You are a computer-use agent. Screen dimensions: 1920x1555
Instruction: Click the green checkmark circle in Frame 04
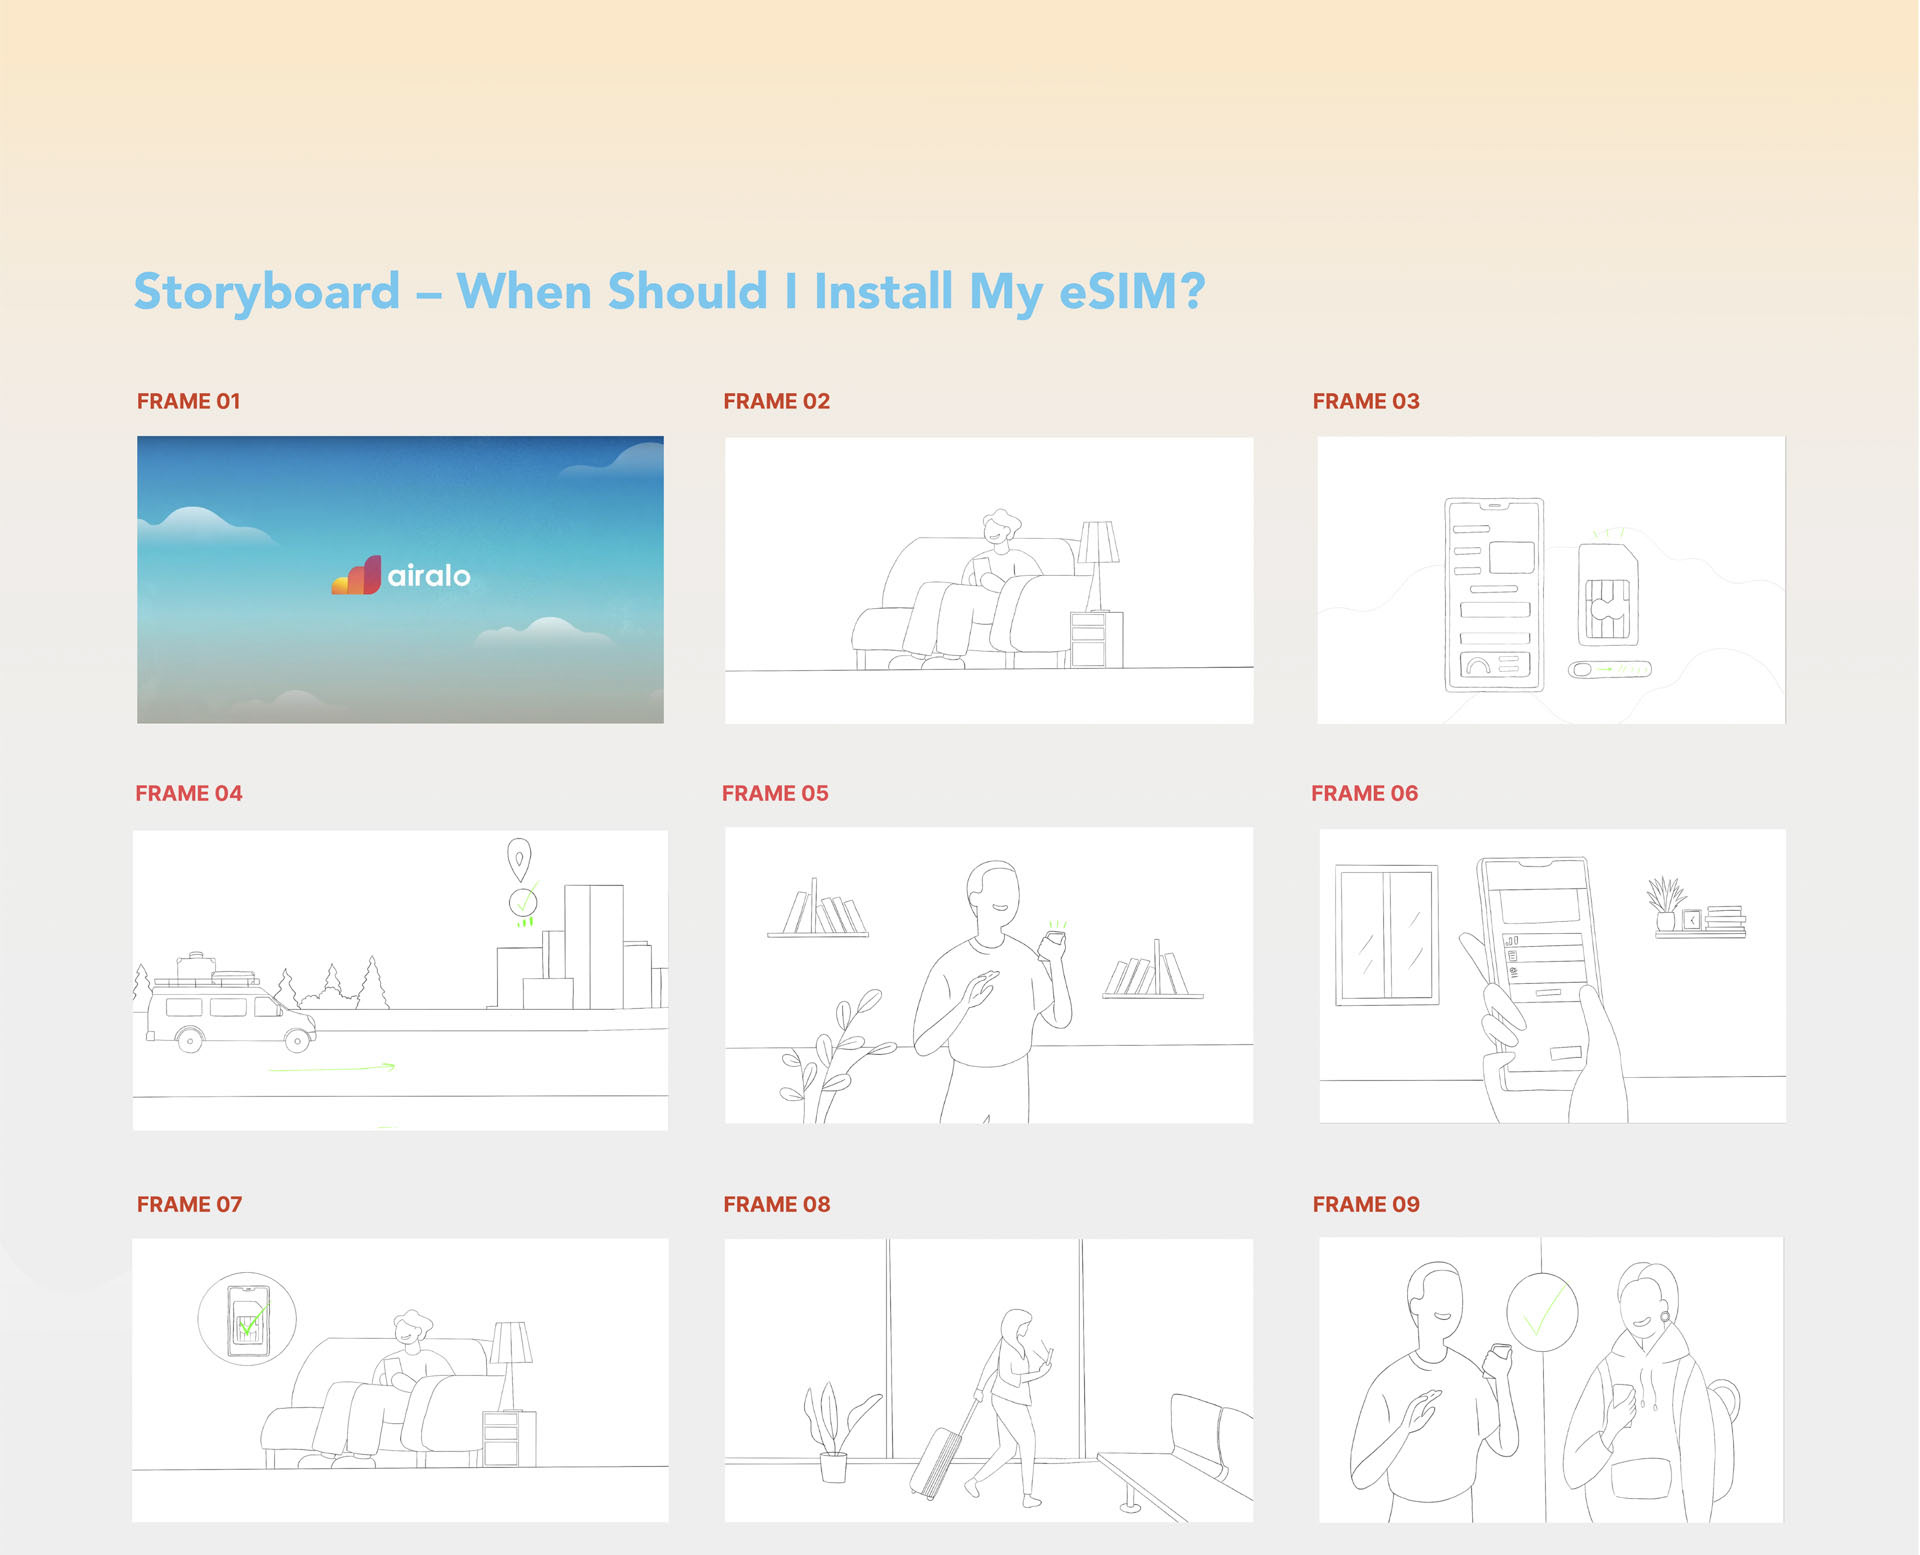click(x=522, y=902)
